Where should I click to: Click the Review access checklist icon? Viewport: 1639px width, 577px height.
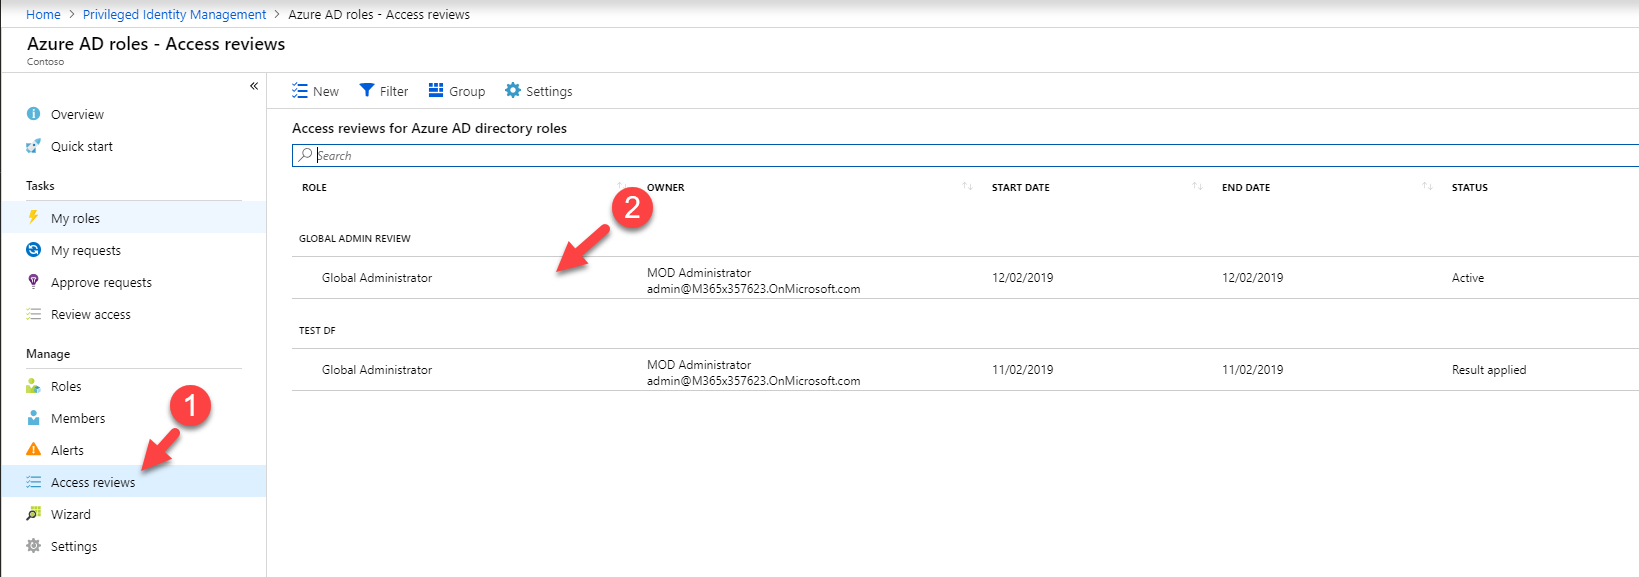pos(33,314)
